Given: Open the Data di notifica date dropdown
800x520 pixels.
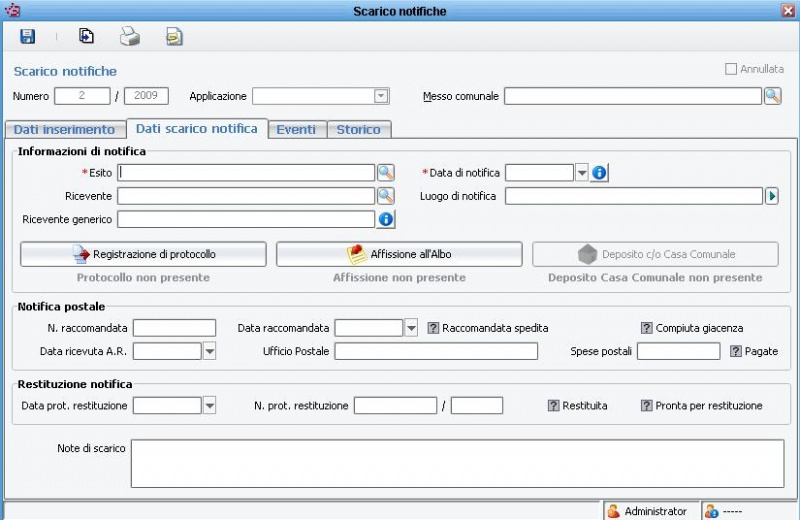Looking at the screenshot, I should [x=581, y=173].
